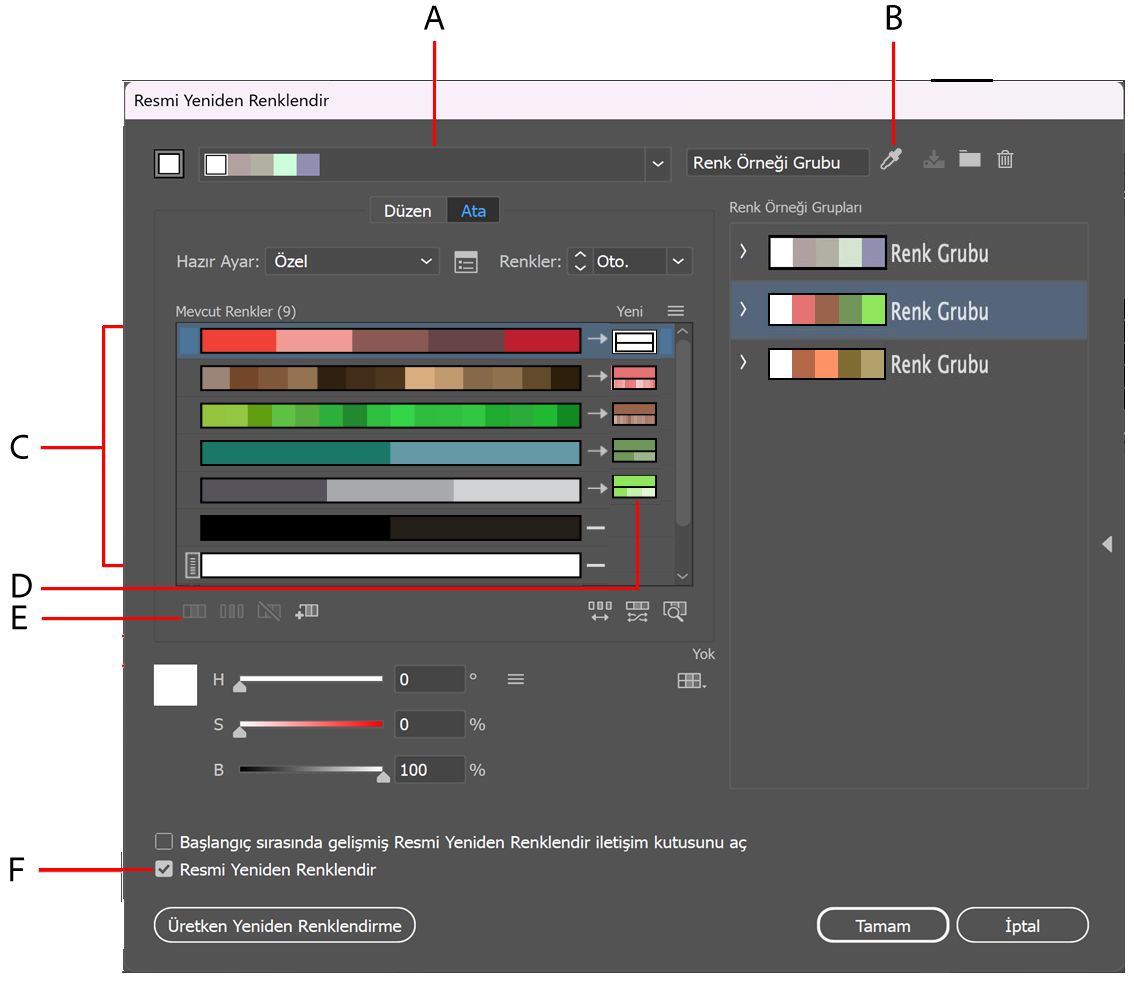Click find color in artwork magnifier icon
This screenshot has width=1134, height=985.
point(675,612)
